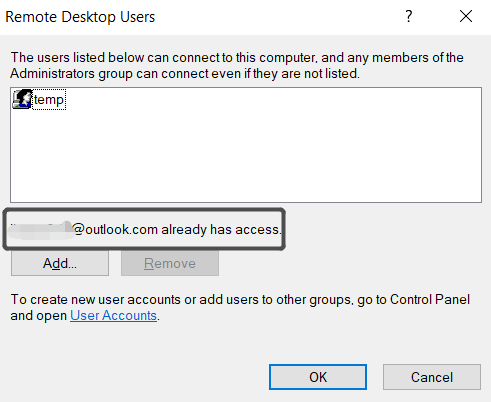Click the grayed Remove button
491x402 pixels.
170,263
